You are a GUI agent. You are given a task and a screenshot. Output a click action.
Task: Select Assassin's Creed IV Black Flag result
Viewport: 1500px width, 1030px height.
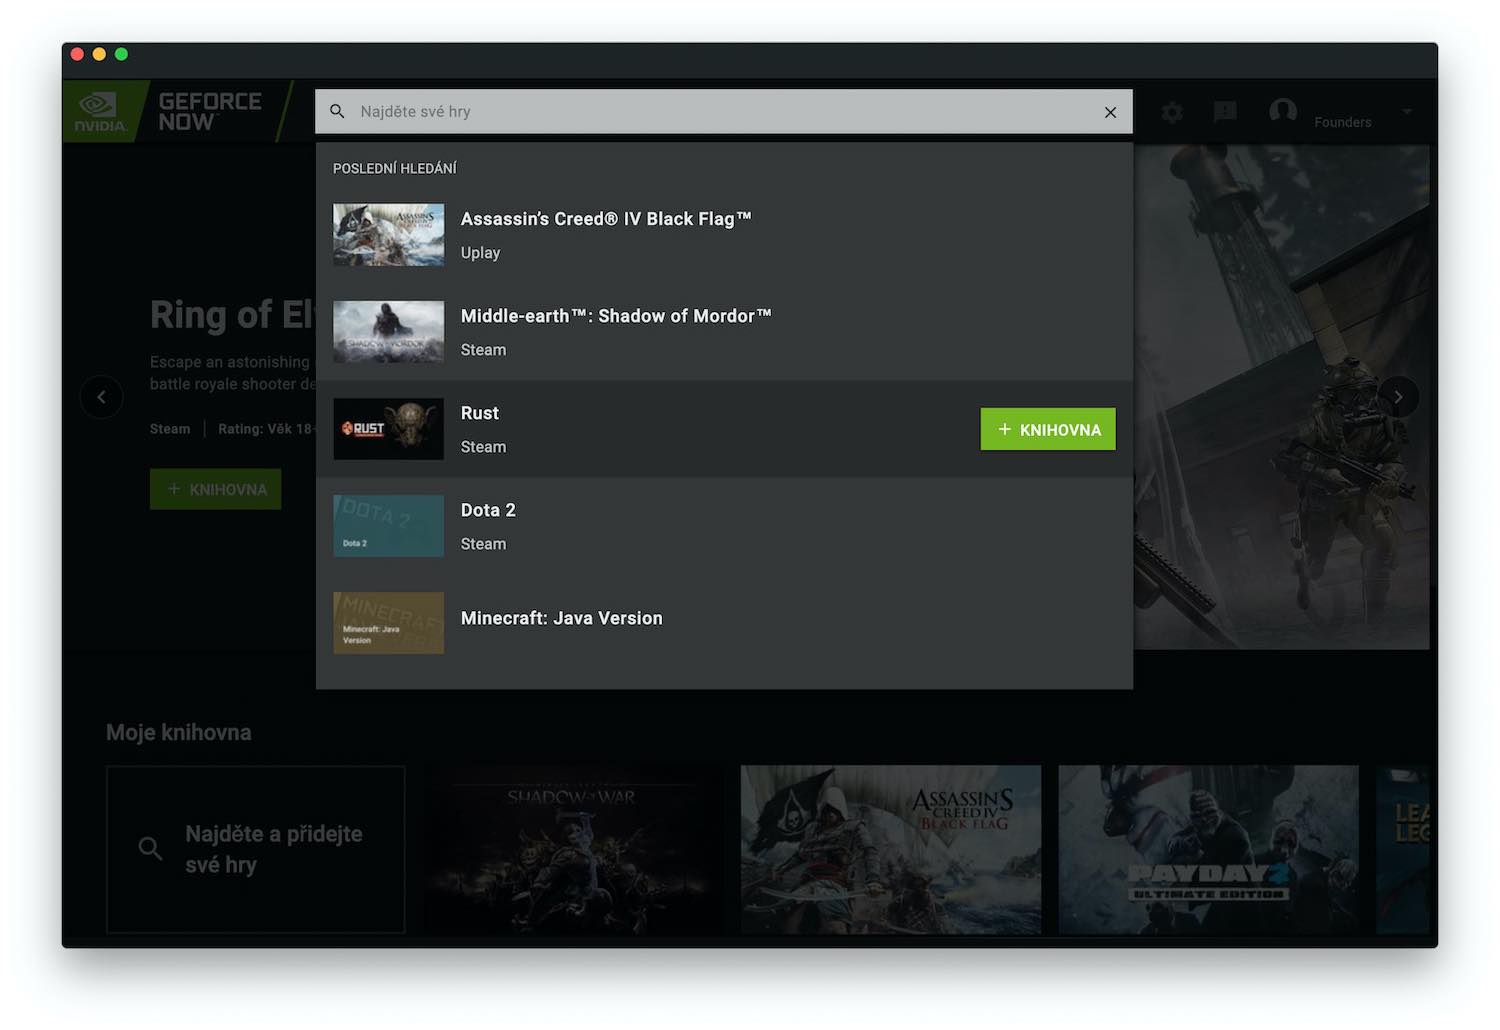pyautogui.click(x=724, y=235)
